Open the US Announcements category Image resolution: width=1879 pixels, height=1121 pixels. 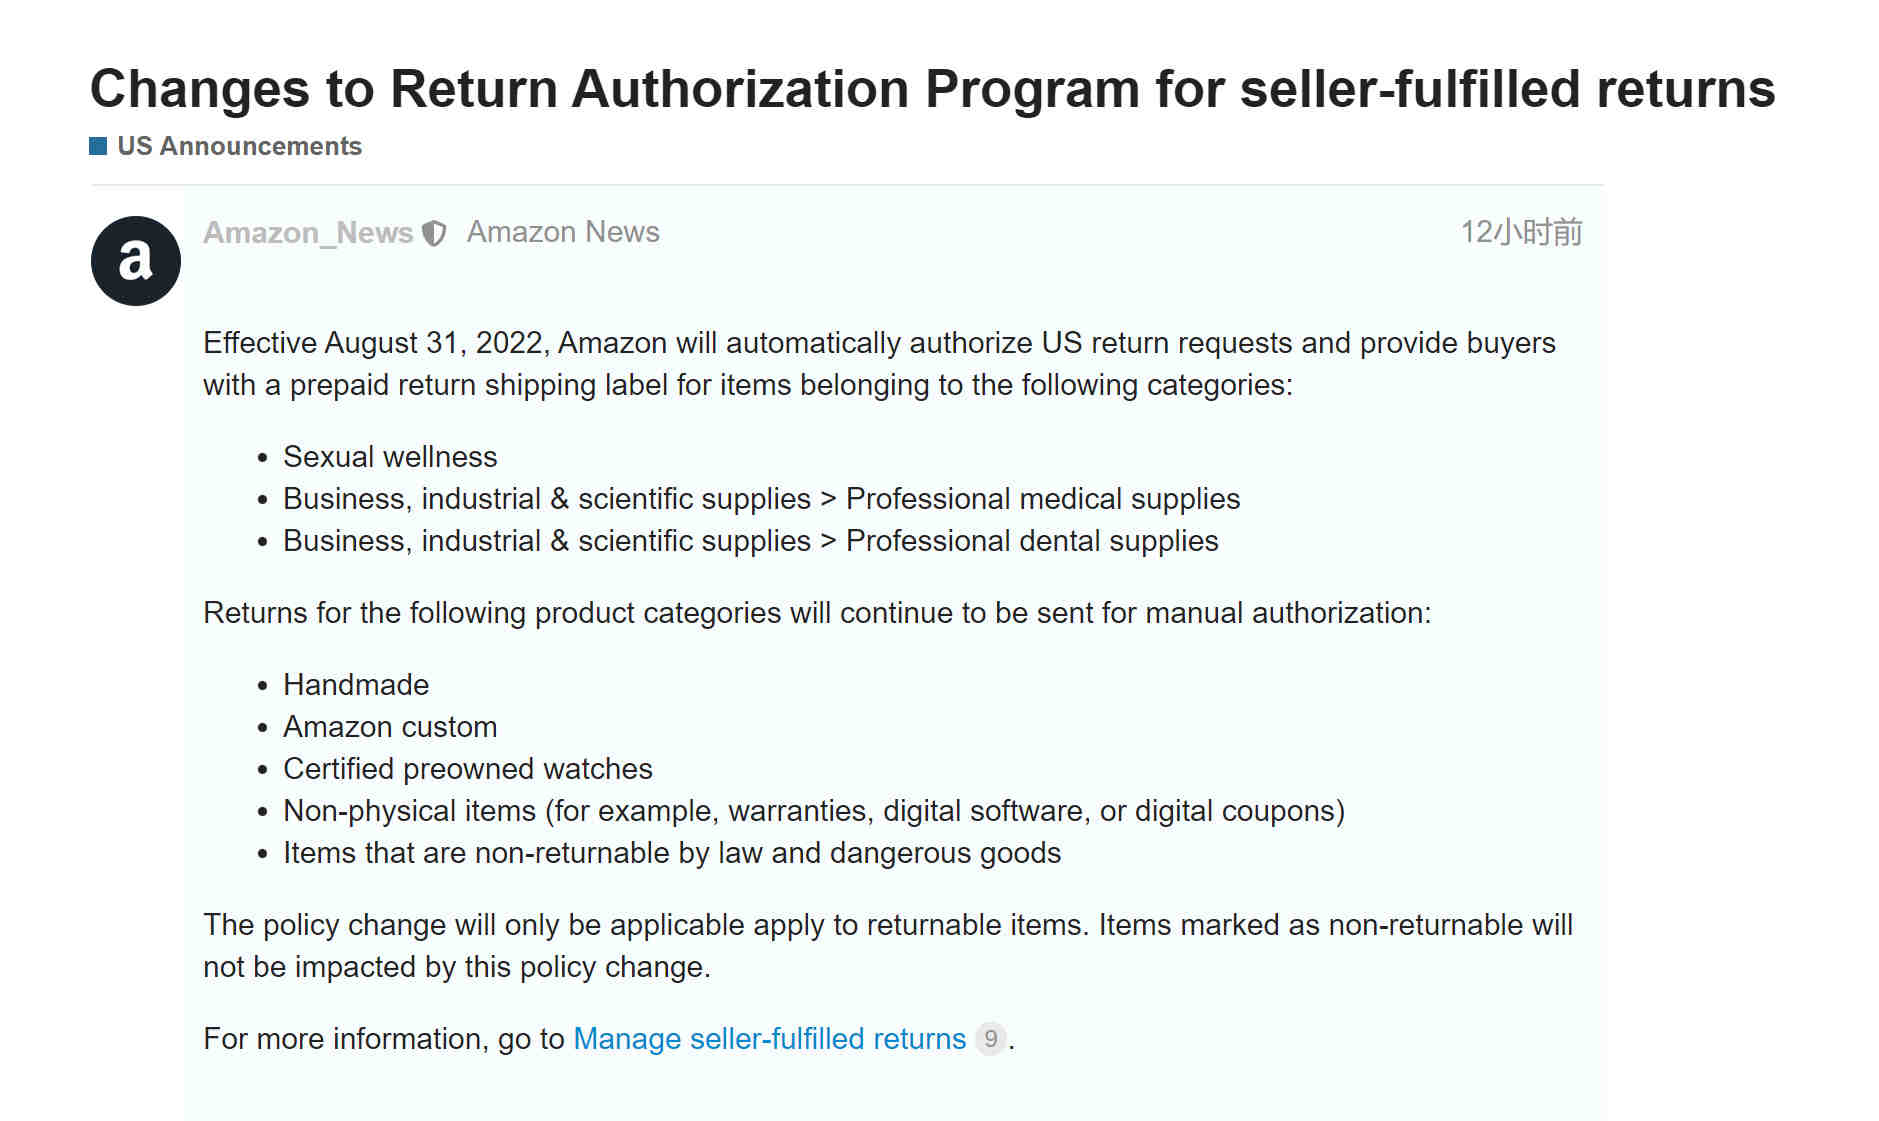[239, 146]
